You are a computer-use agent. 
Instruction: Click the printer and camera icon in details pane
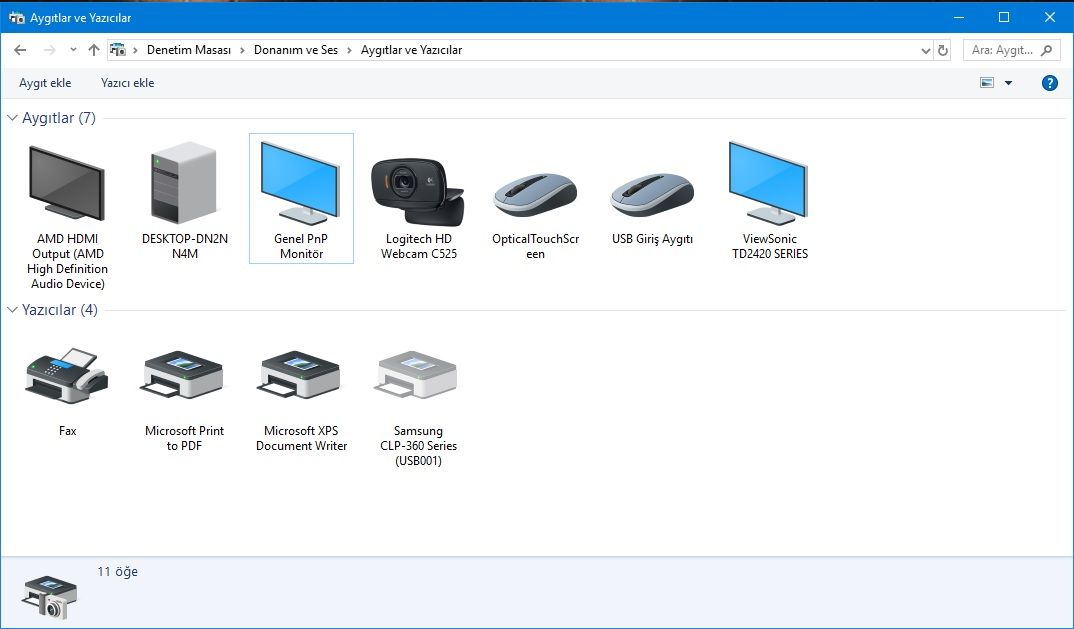50,597
